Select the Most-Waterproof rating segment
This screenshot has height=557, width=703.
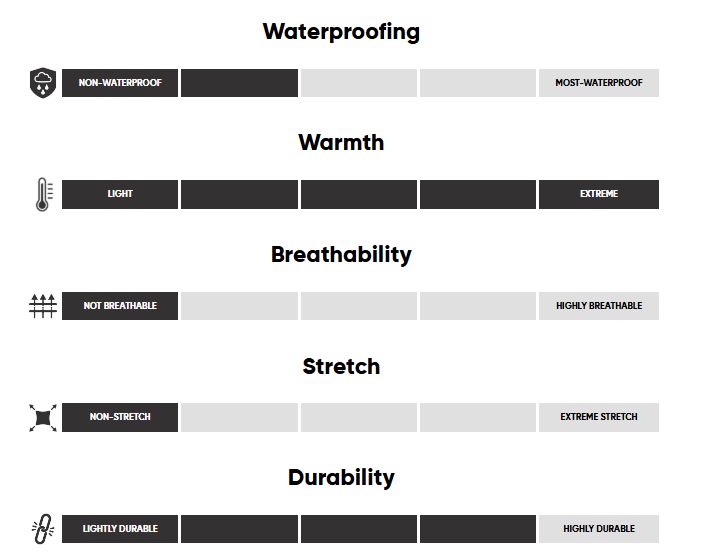[x=598, y=83]
